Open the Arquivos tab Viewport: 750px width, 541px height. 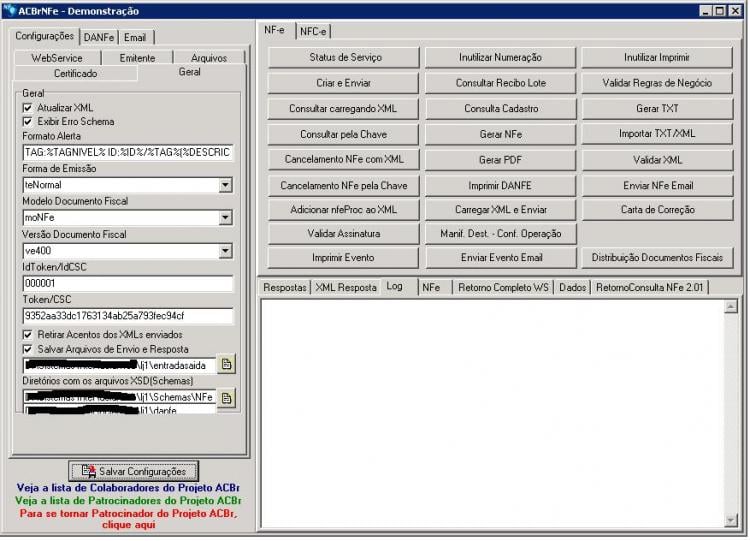(x=209, y=58)
